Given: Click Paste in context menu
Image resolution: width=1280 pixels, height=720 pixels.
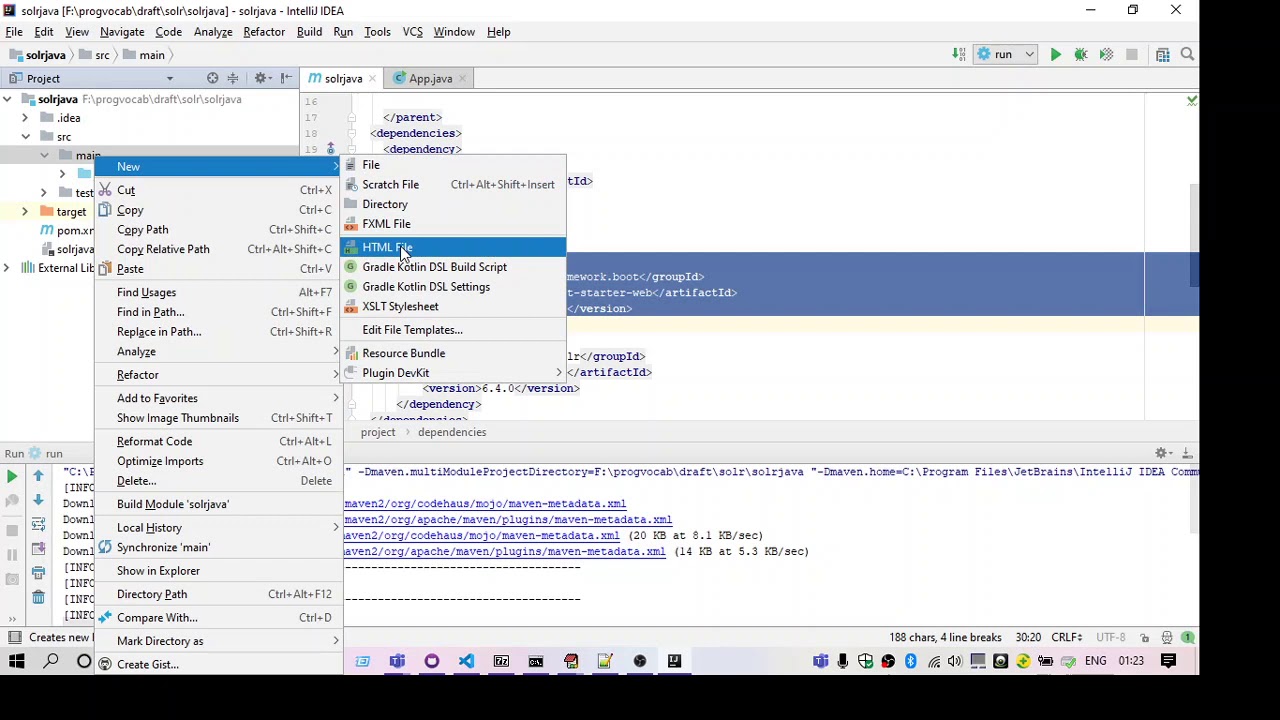Looking at the screenshot, I should click(x=218, y=269).
